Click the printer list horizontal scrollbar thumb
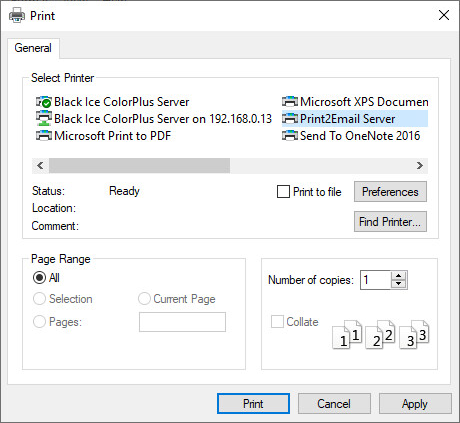 (139, 166)
